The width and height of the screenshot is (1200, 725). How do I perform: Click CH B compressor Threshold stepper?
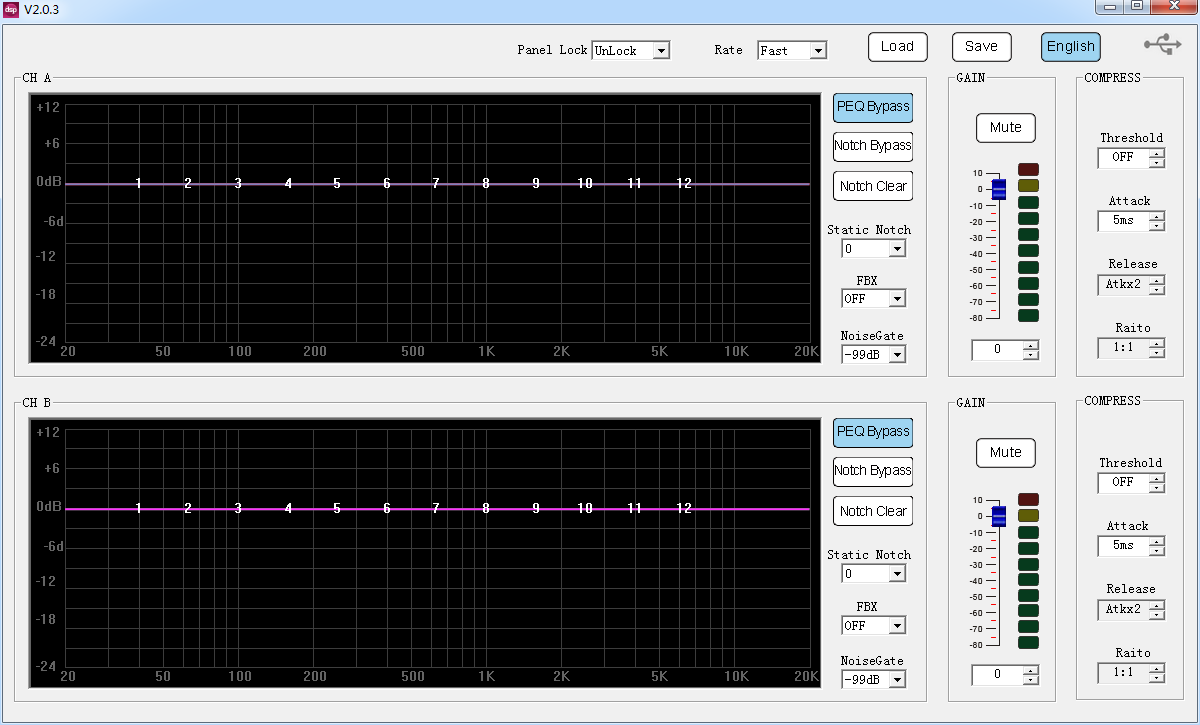(1157, 483)
